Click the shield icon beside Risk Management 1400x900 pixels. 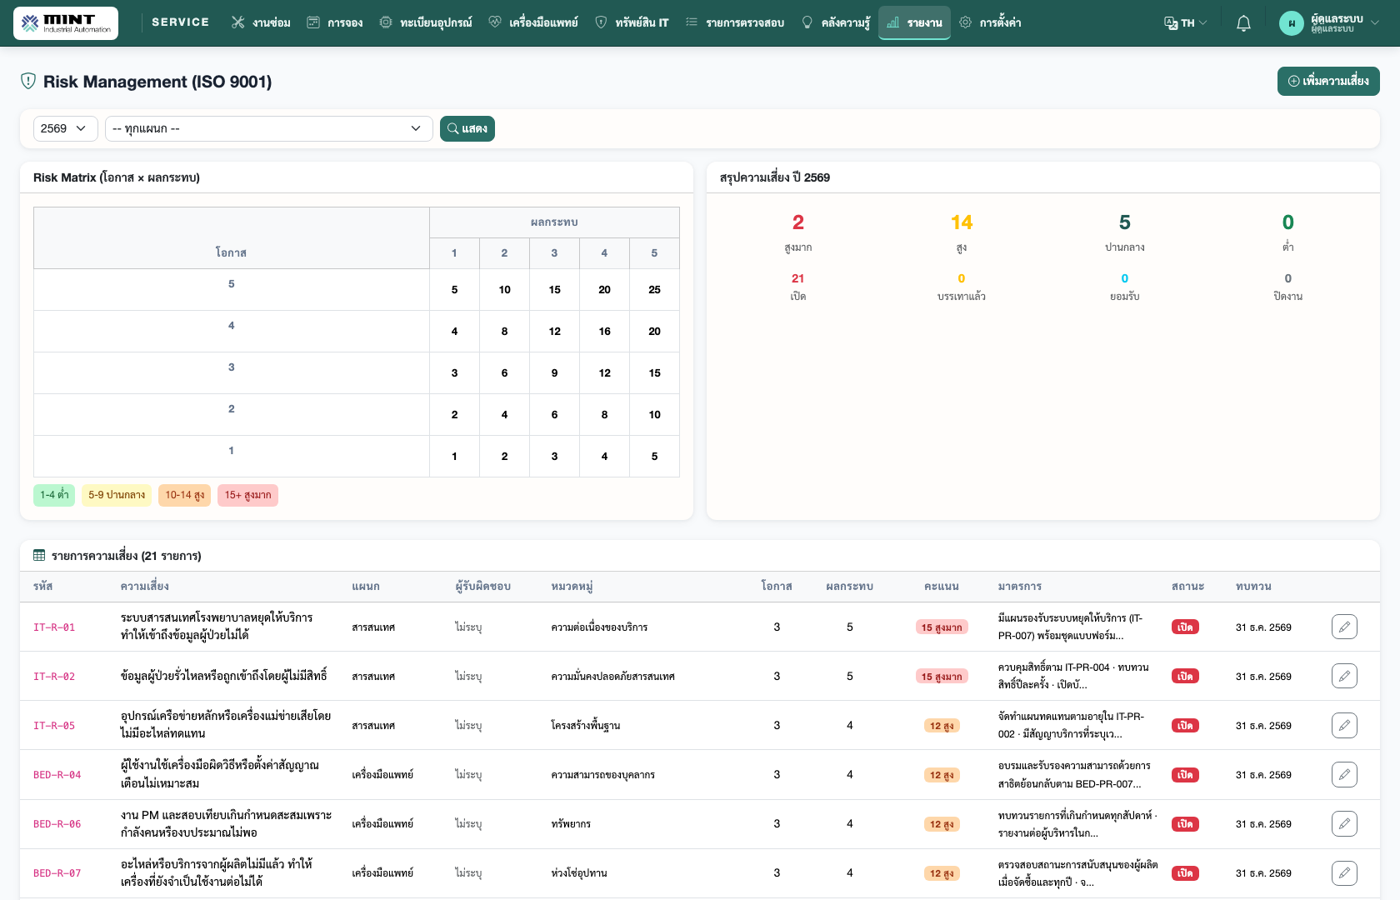(x=28, y=81)
